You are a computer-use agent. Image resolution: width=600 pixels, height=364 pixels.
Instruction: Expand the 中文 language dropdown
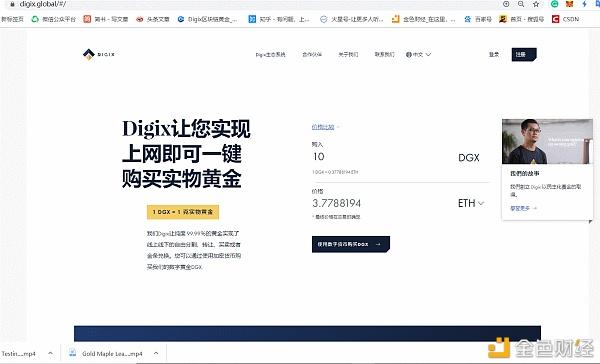(418, 54)
